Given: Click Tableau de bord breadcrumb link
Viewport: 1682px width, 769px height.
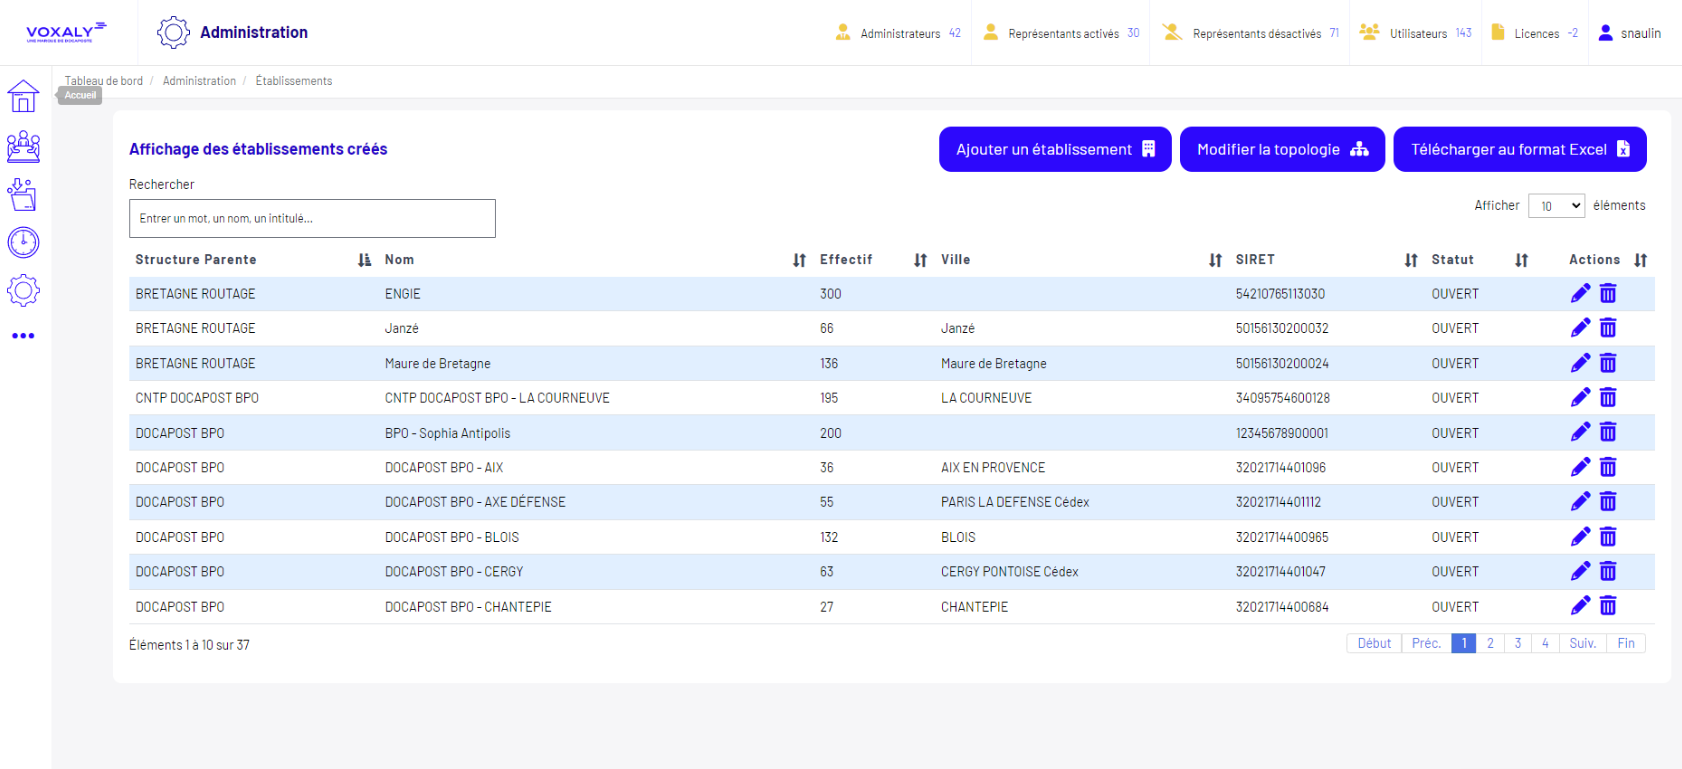Looking at the screenshot, I should [104, 81].
